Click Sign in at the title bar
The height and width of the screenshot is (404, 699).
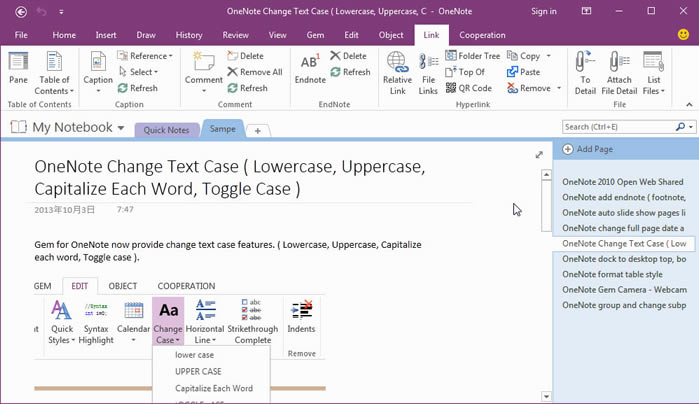pyautogui.click(x=544, y=11)
